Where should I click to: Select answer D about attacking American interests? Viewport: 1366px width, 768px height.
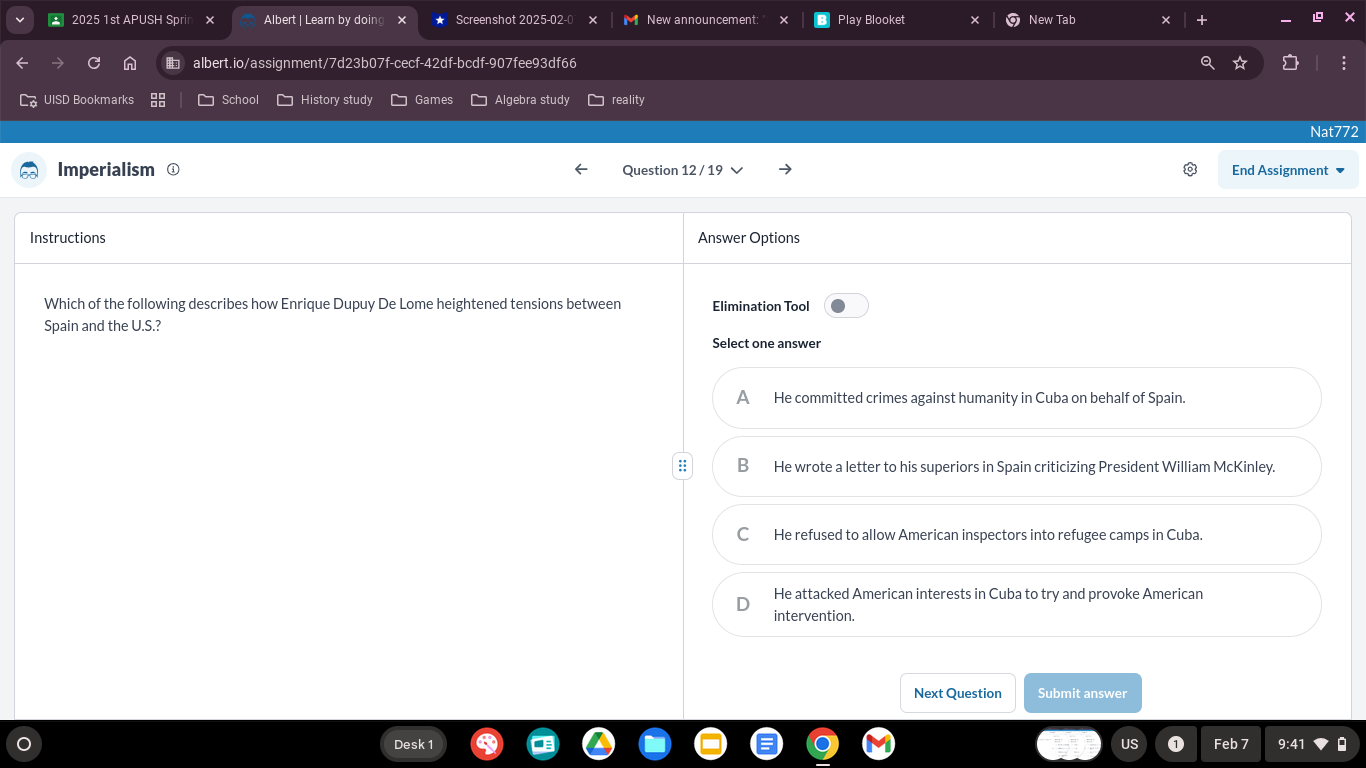click(x=1016, y=605)
